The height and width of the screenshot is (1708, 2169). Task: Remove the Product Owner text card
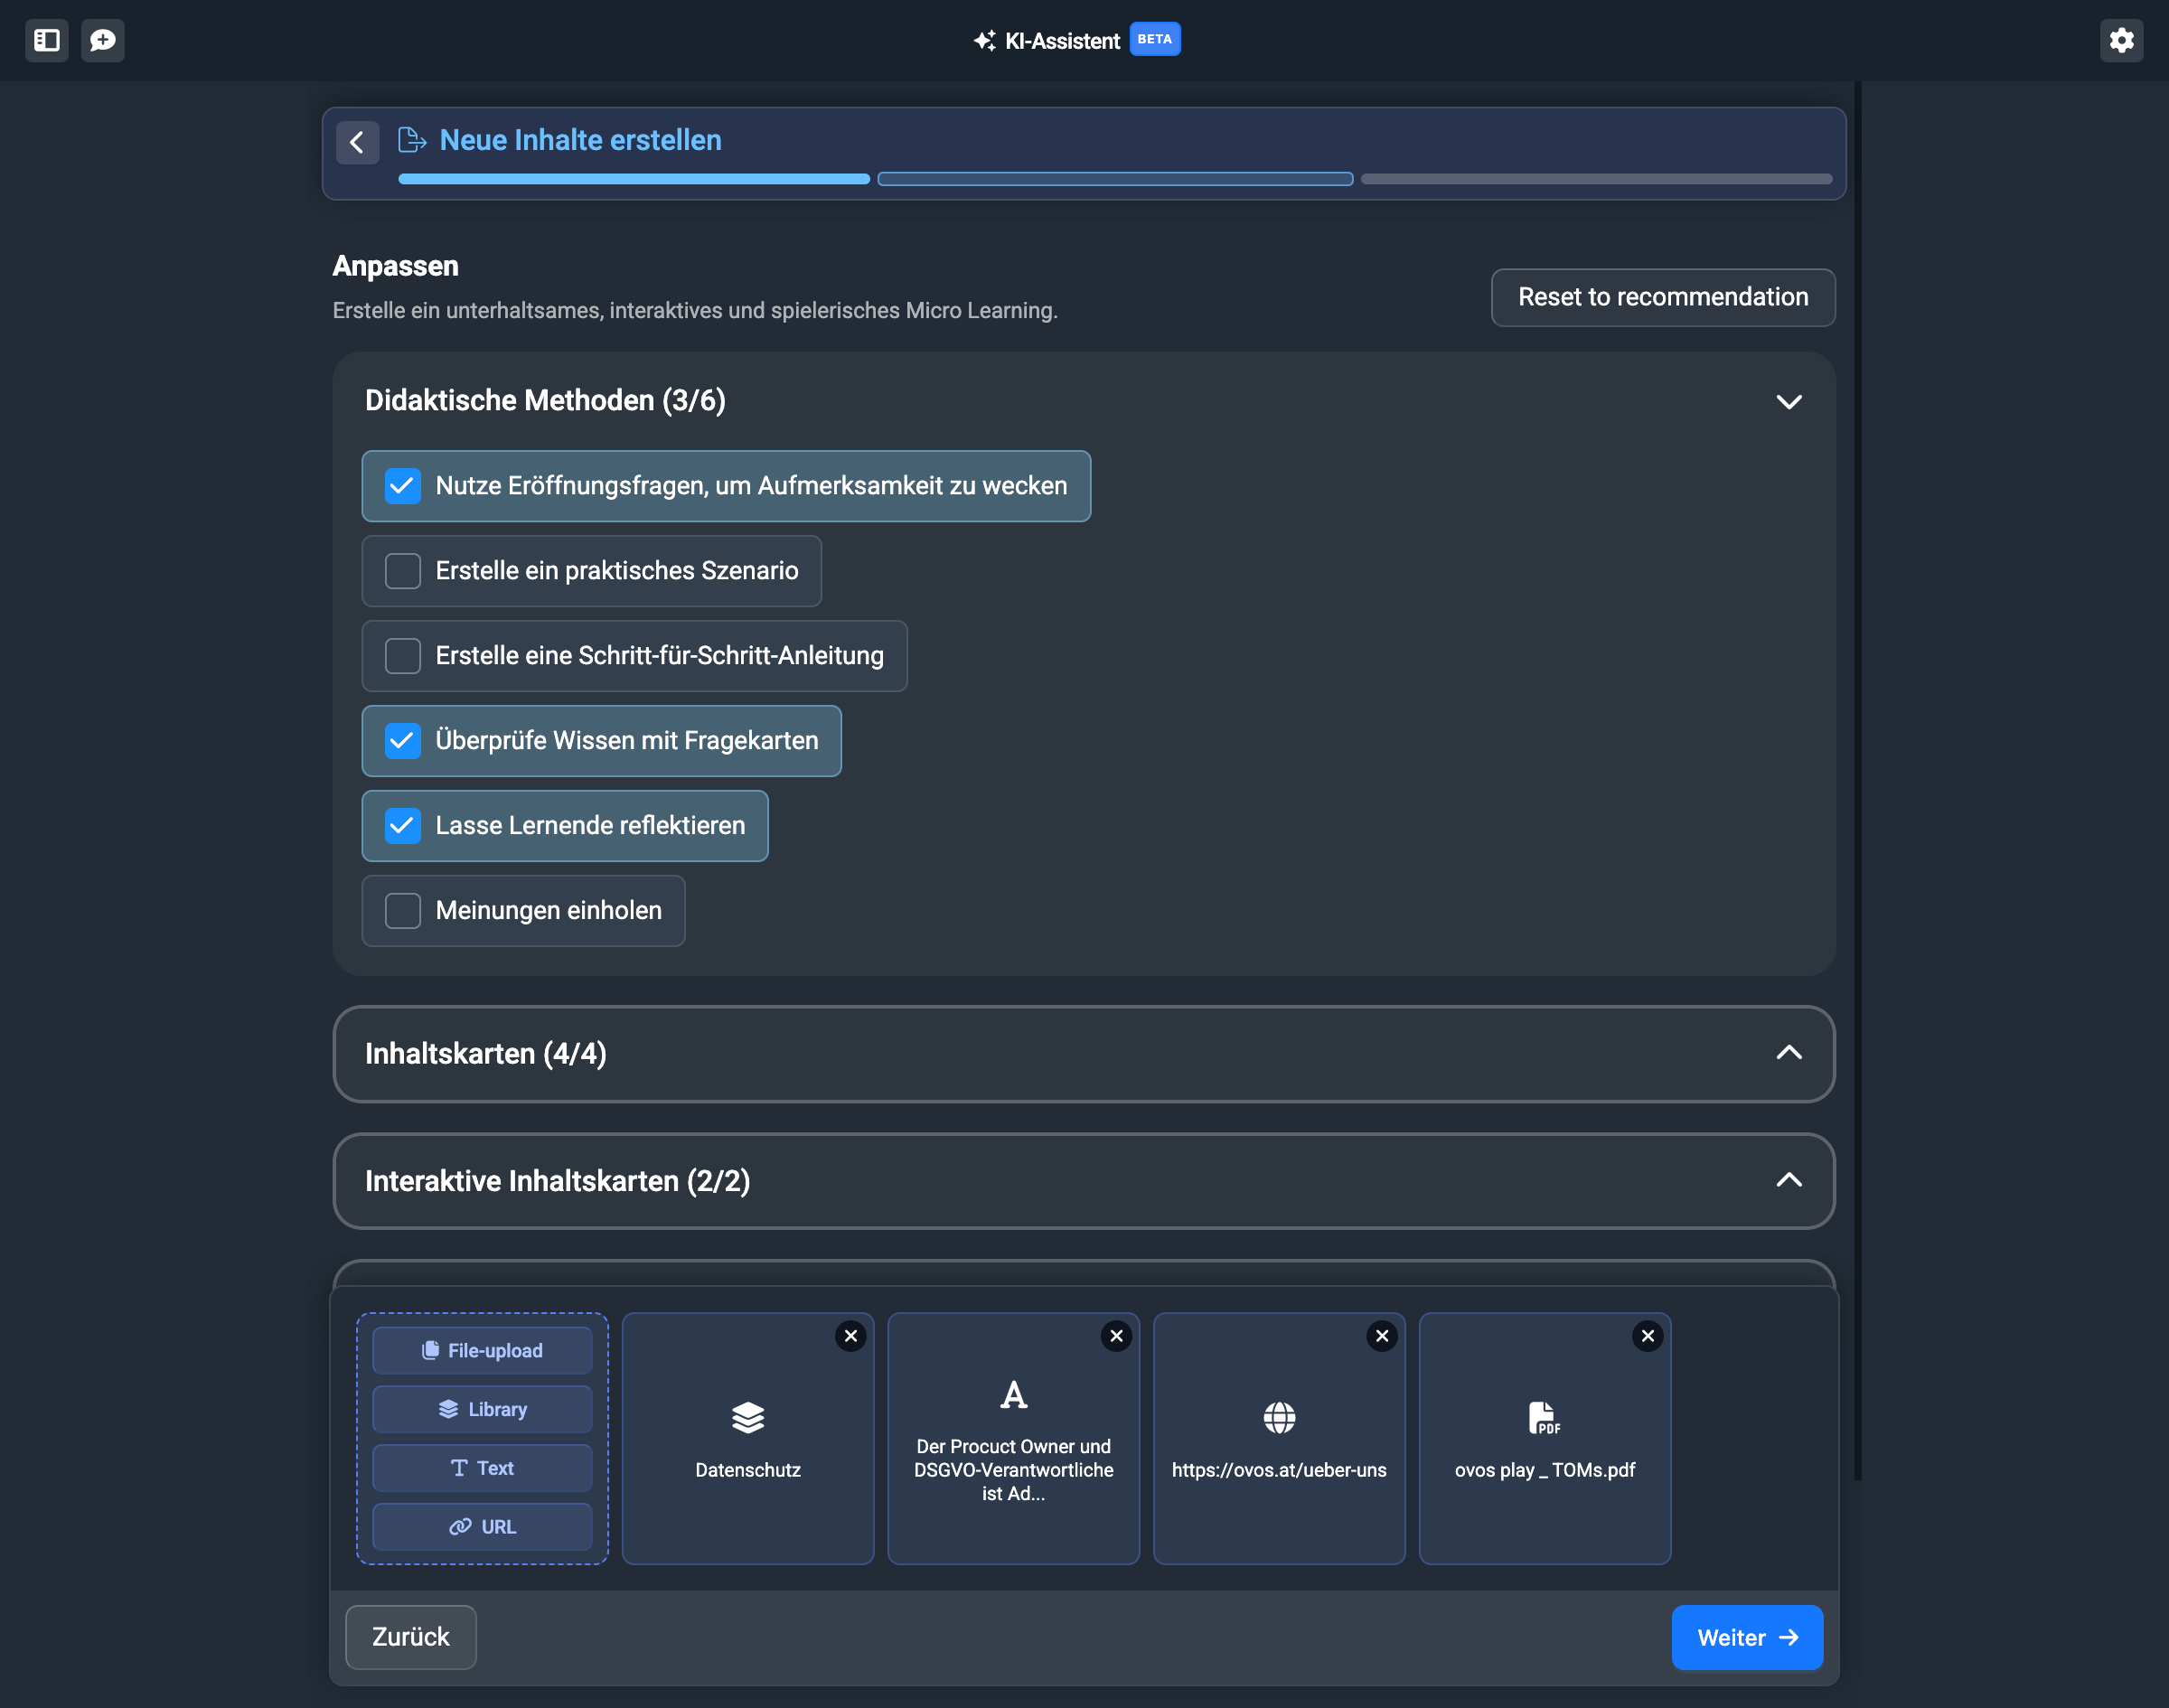click(x=1116, y=1336)
